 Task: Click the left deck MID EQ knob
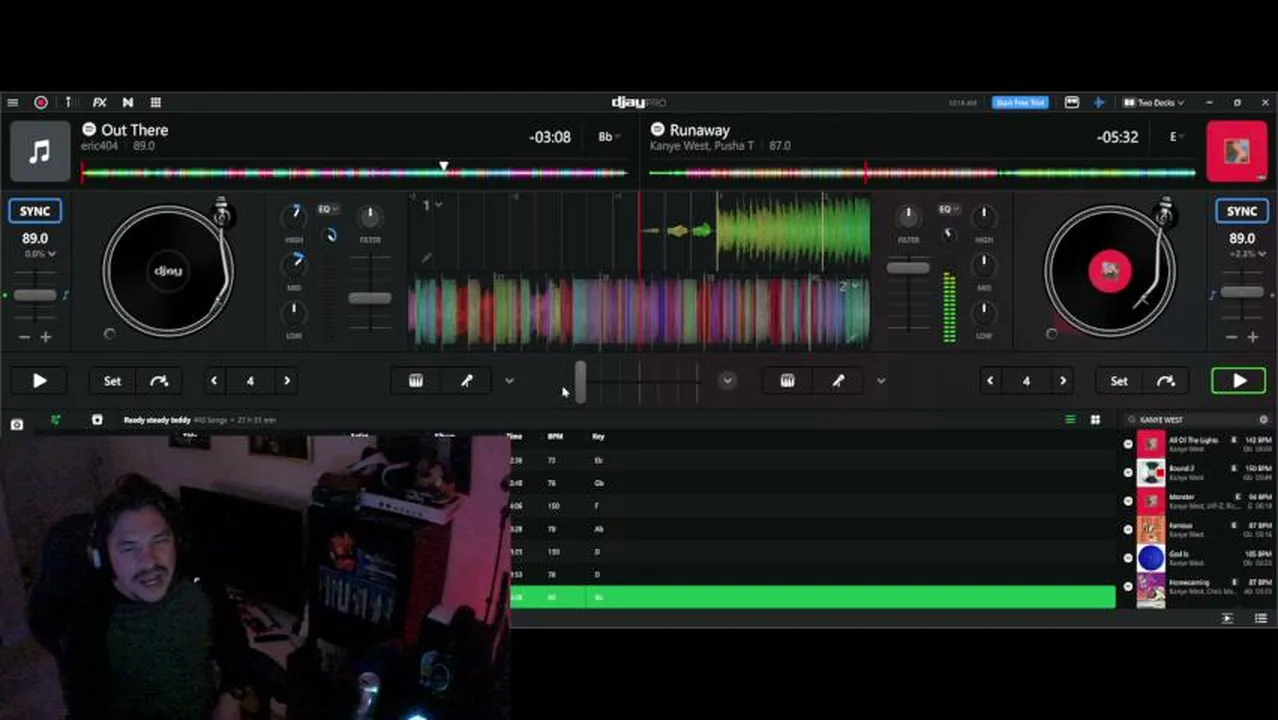pos(294,264)
